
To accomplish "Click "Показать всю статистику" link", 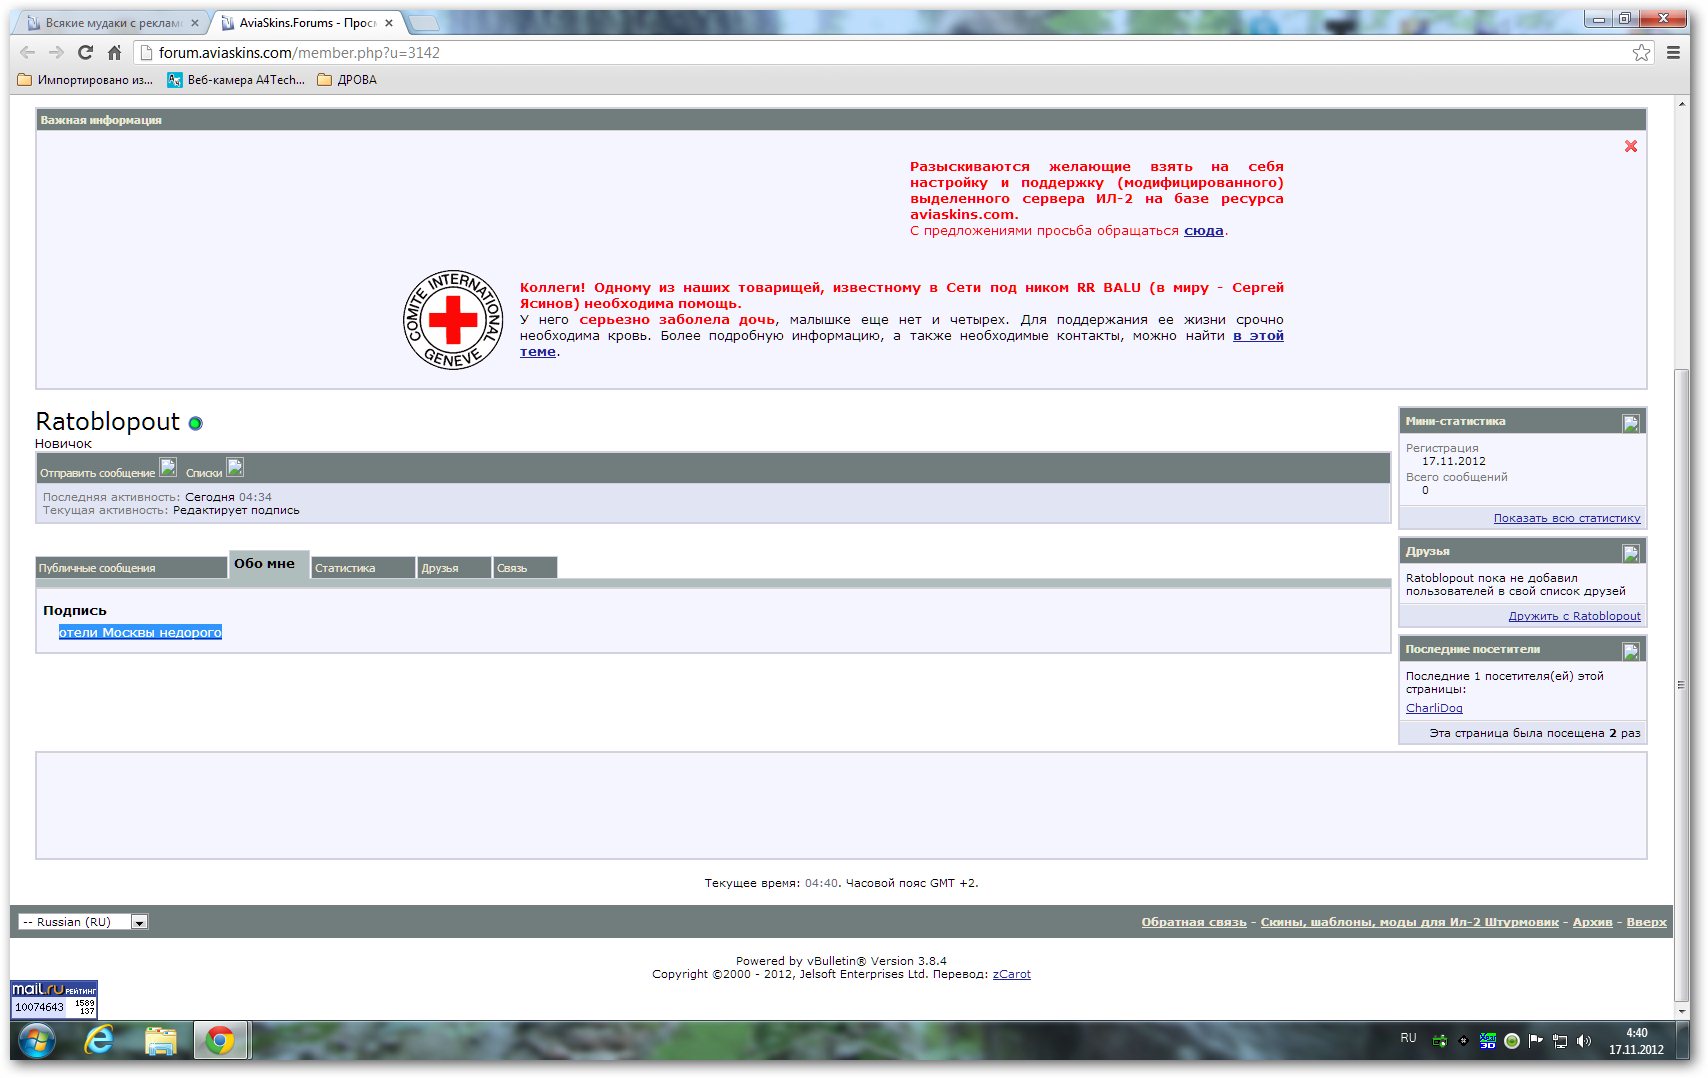I will coord(1567,518).
